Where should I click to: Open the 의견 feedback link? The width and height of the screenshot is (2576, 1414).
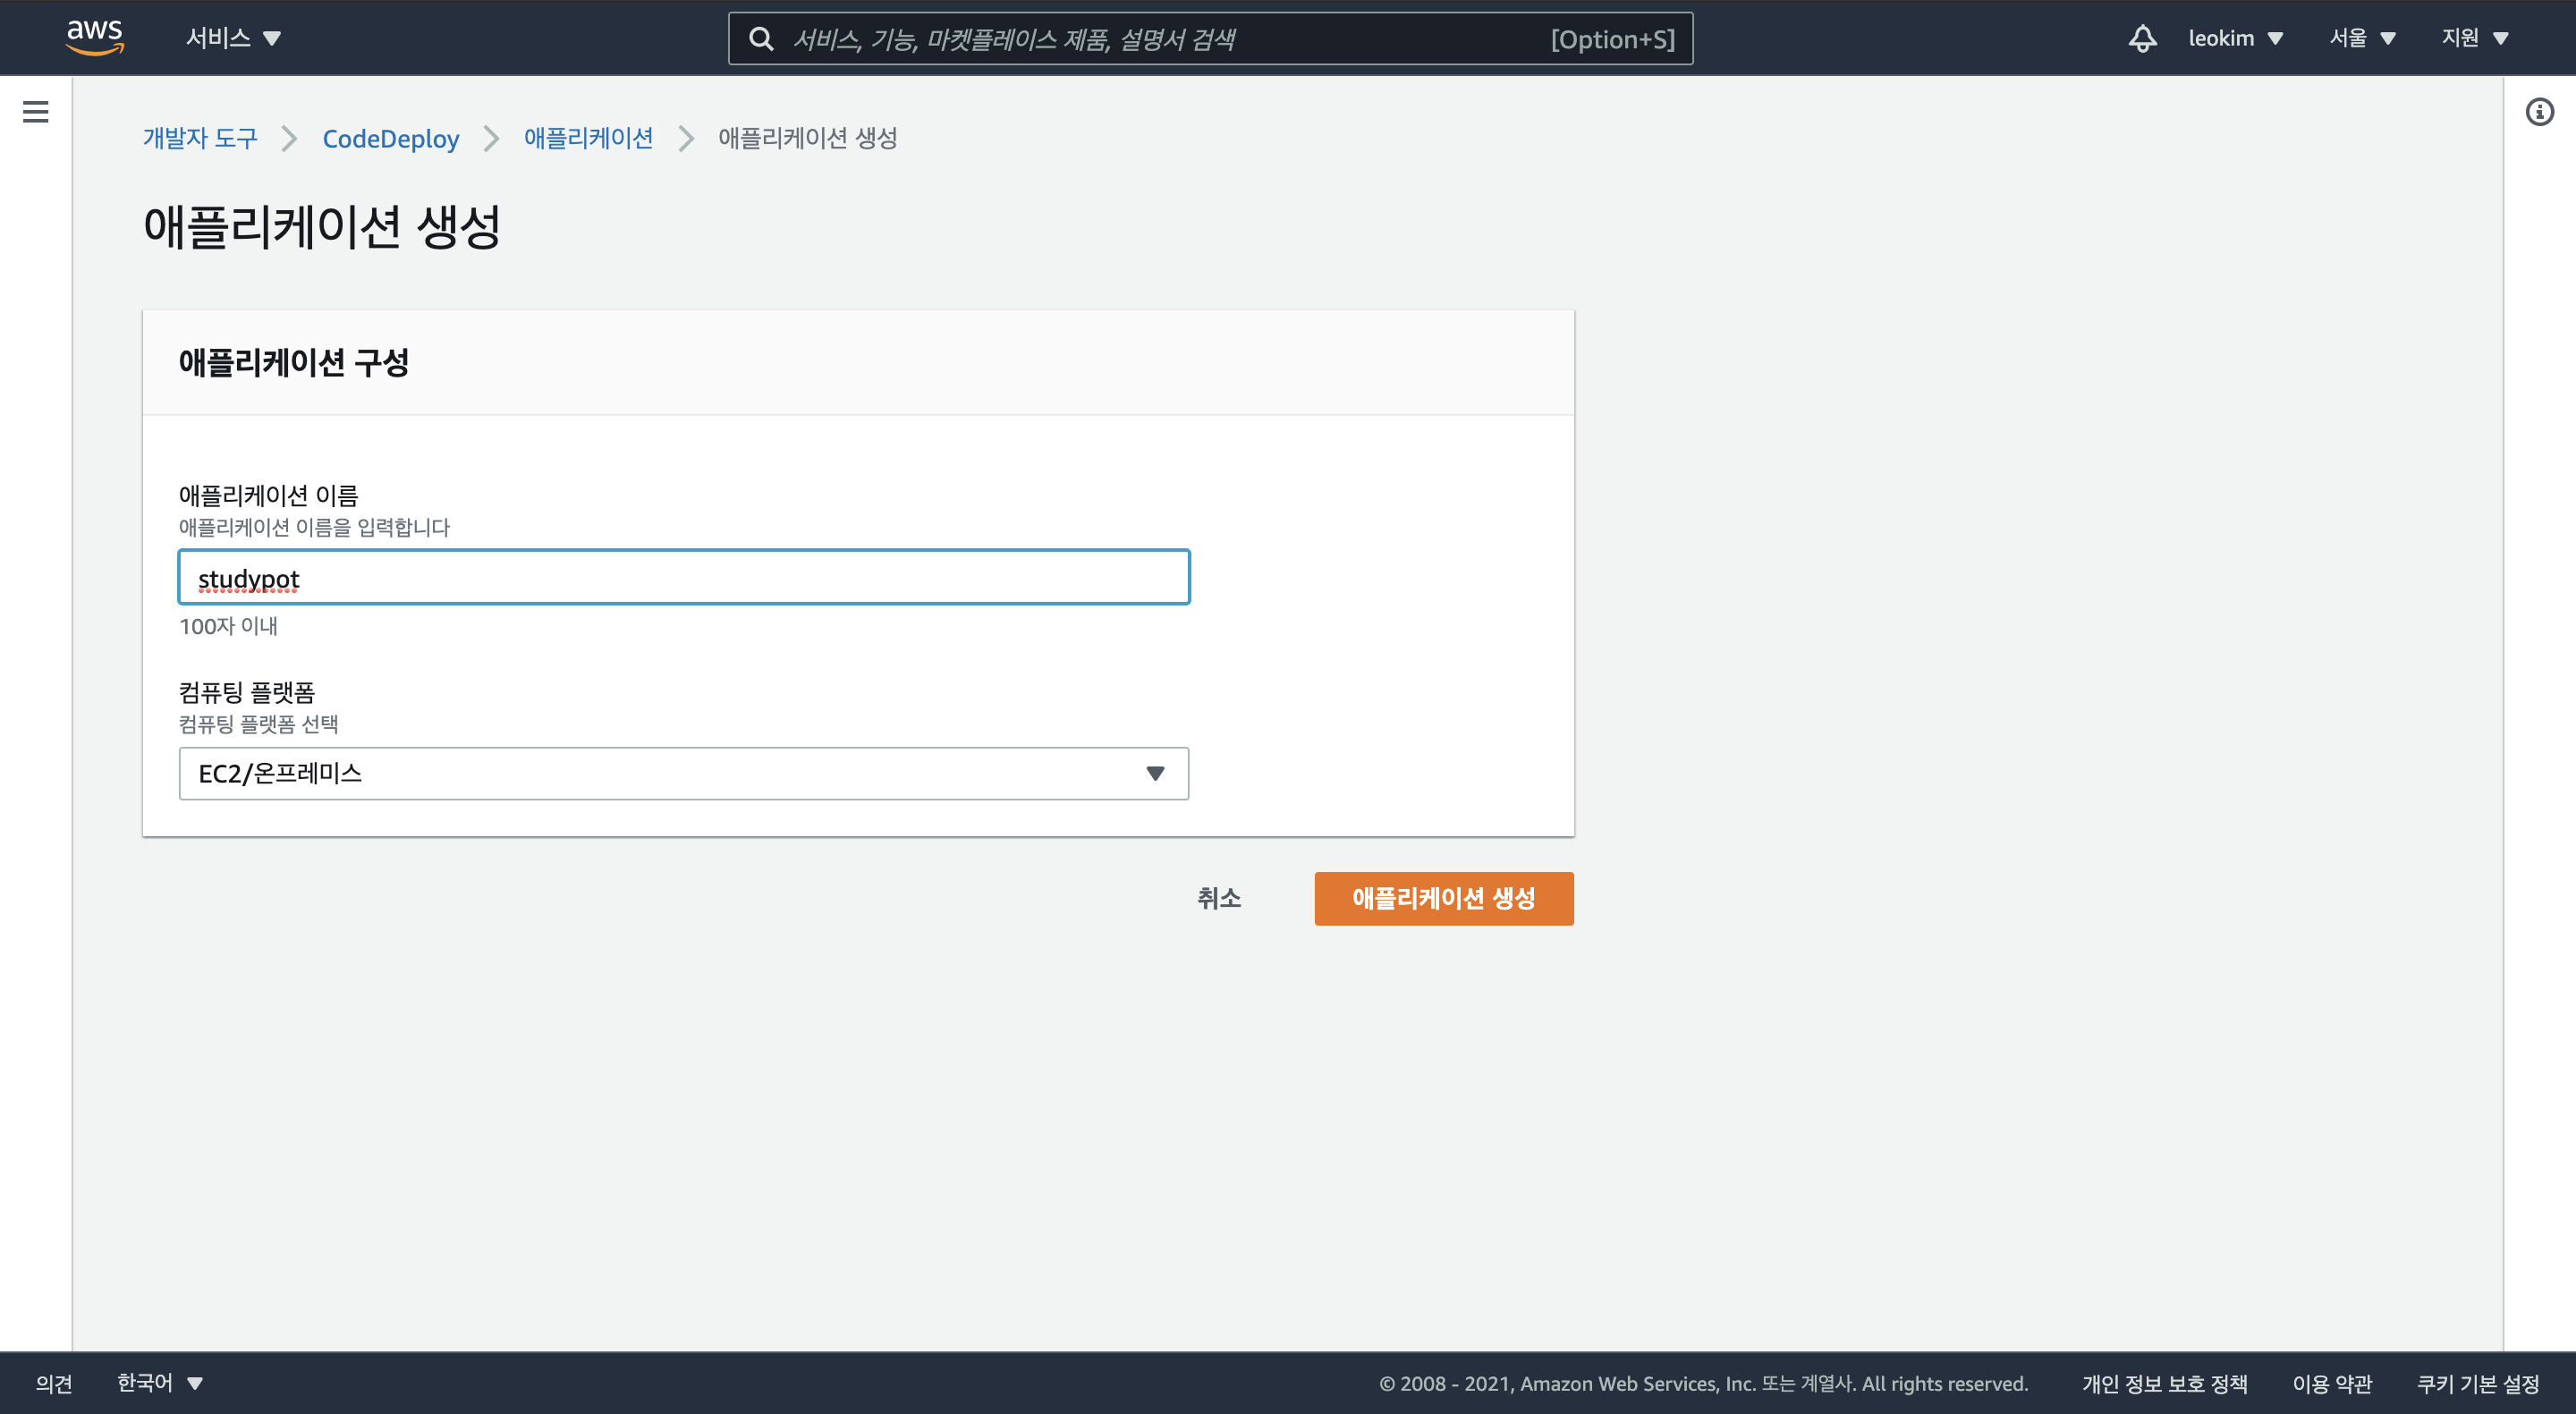point(54,1383)
